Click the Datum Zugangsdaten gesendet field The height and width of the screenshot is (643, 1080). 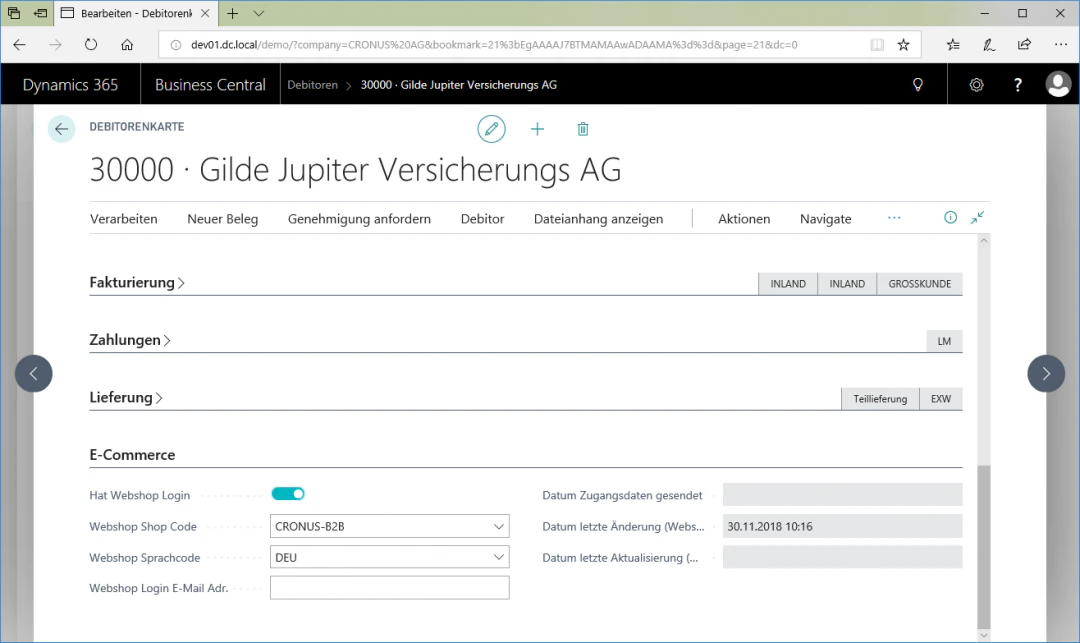point(842,494)
